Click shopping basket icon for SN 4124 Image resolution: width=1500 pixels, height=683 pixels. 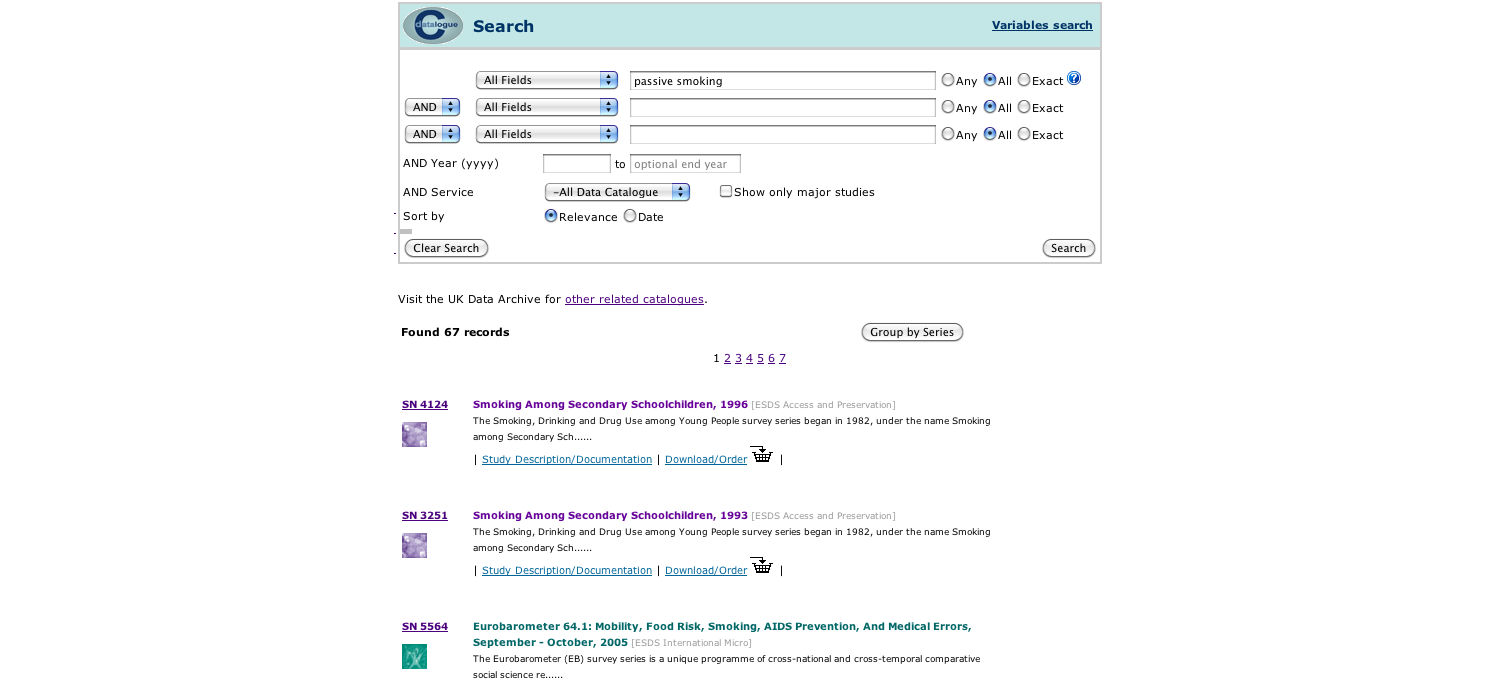pyautogui.click(x=762, y=455)
